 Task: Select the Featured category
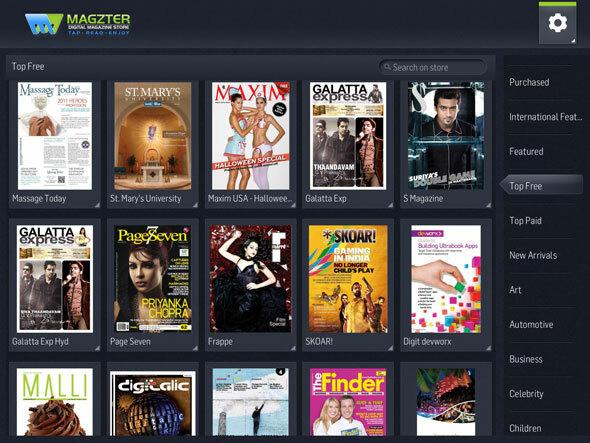tap(526, 152)
